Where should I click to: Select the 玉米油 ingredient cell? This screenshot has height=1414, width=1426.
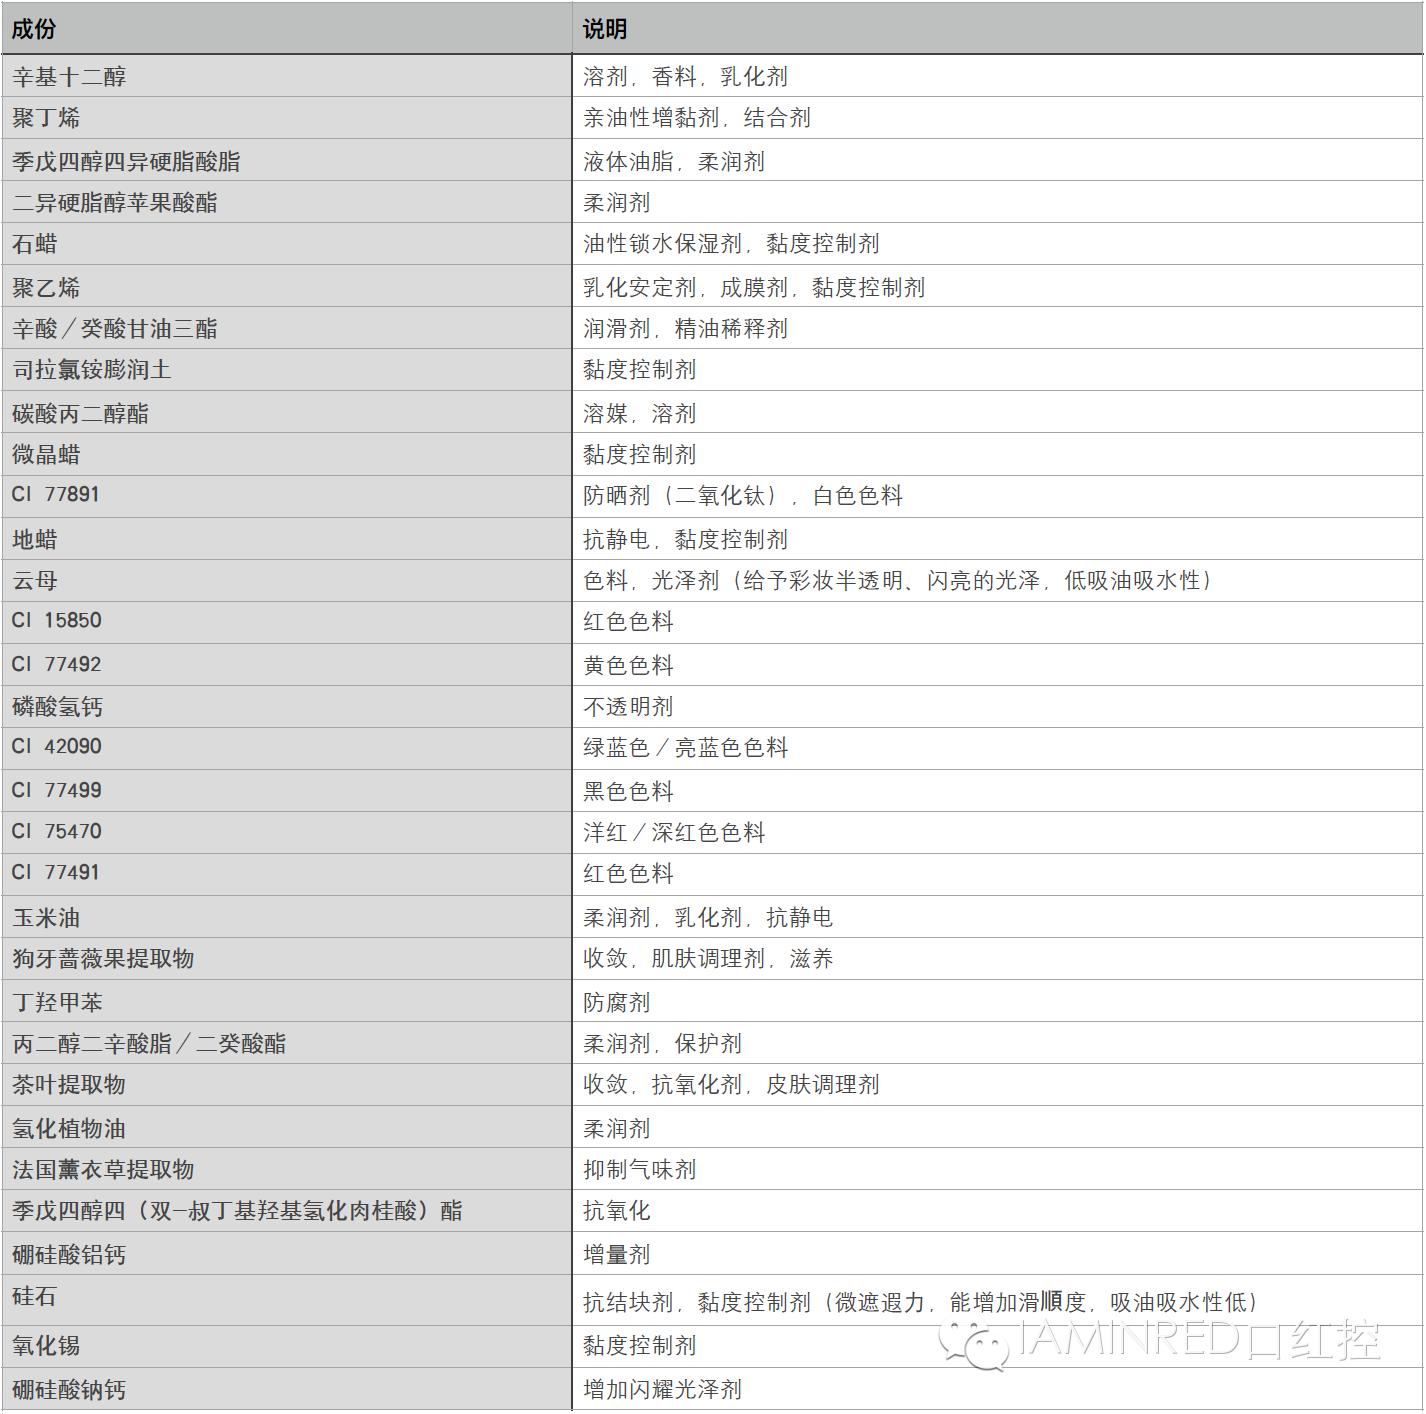point(46,917)
